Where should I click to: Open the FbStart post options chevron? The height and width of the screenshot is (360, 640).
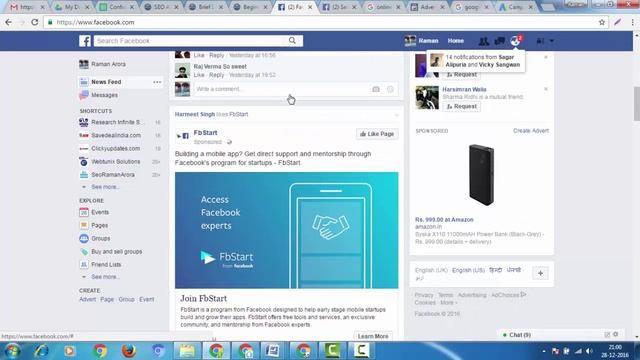click(396, 115)
